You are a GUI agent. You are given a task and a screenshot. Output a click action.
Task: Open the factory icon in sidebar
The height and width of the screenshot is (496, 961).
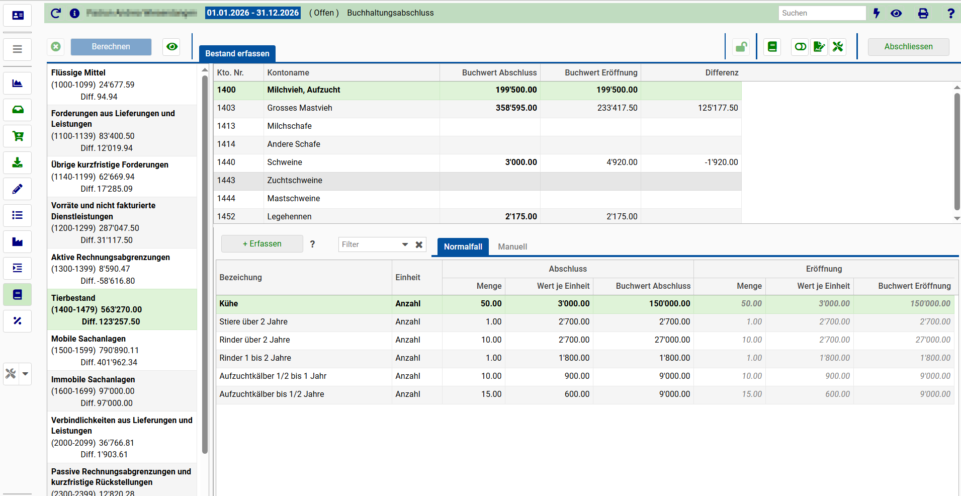click(17, 242)
